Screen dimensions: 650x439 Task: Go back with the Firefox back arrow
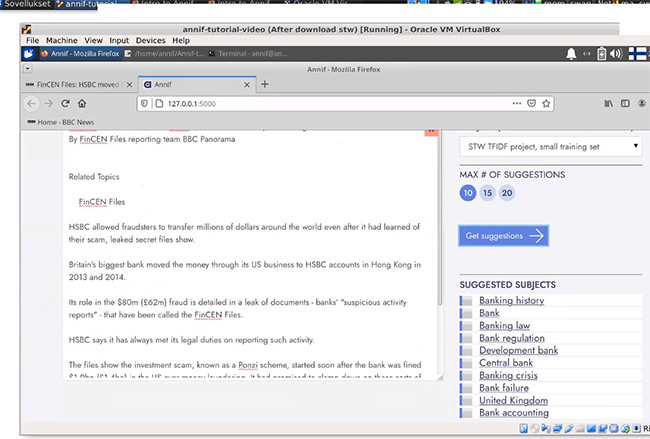click(x=32, y=103)
